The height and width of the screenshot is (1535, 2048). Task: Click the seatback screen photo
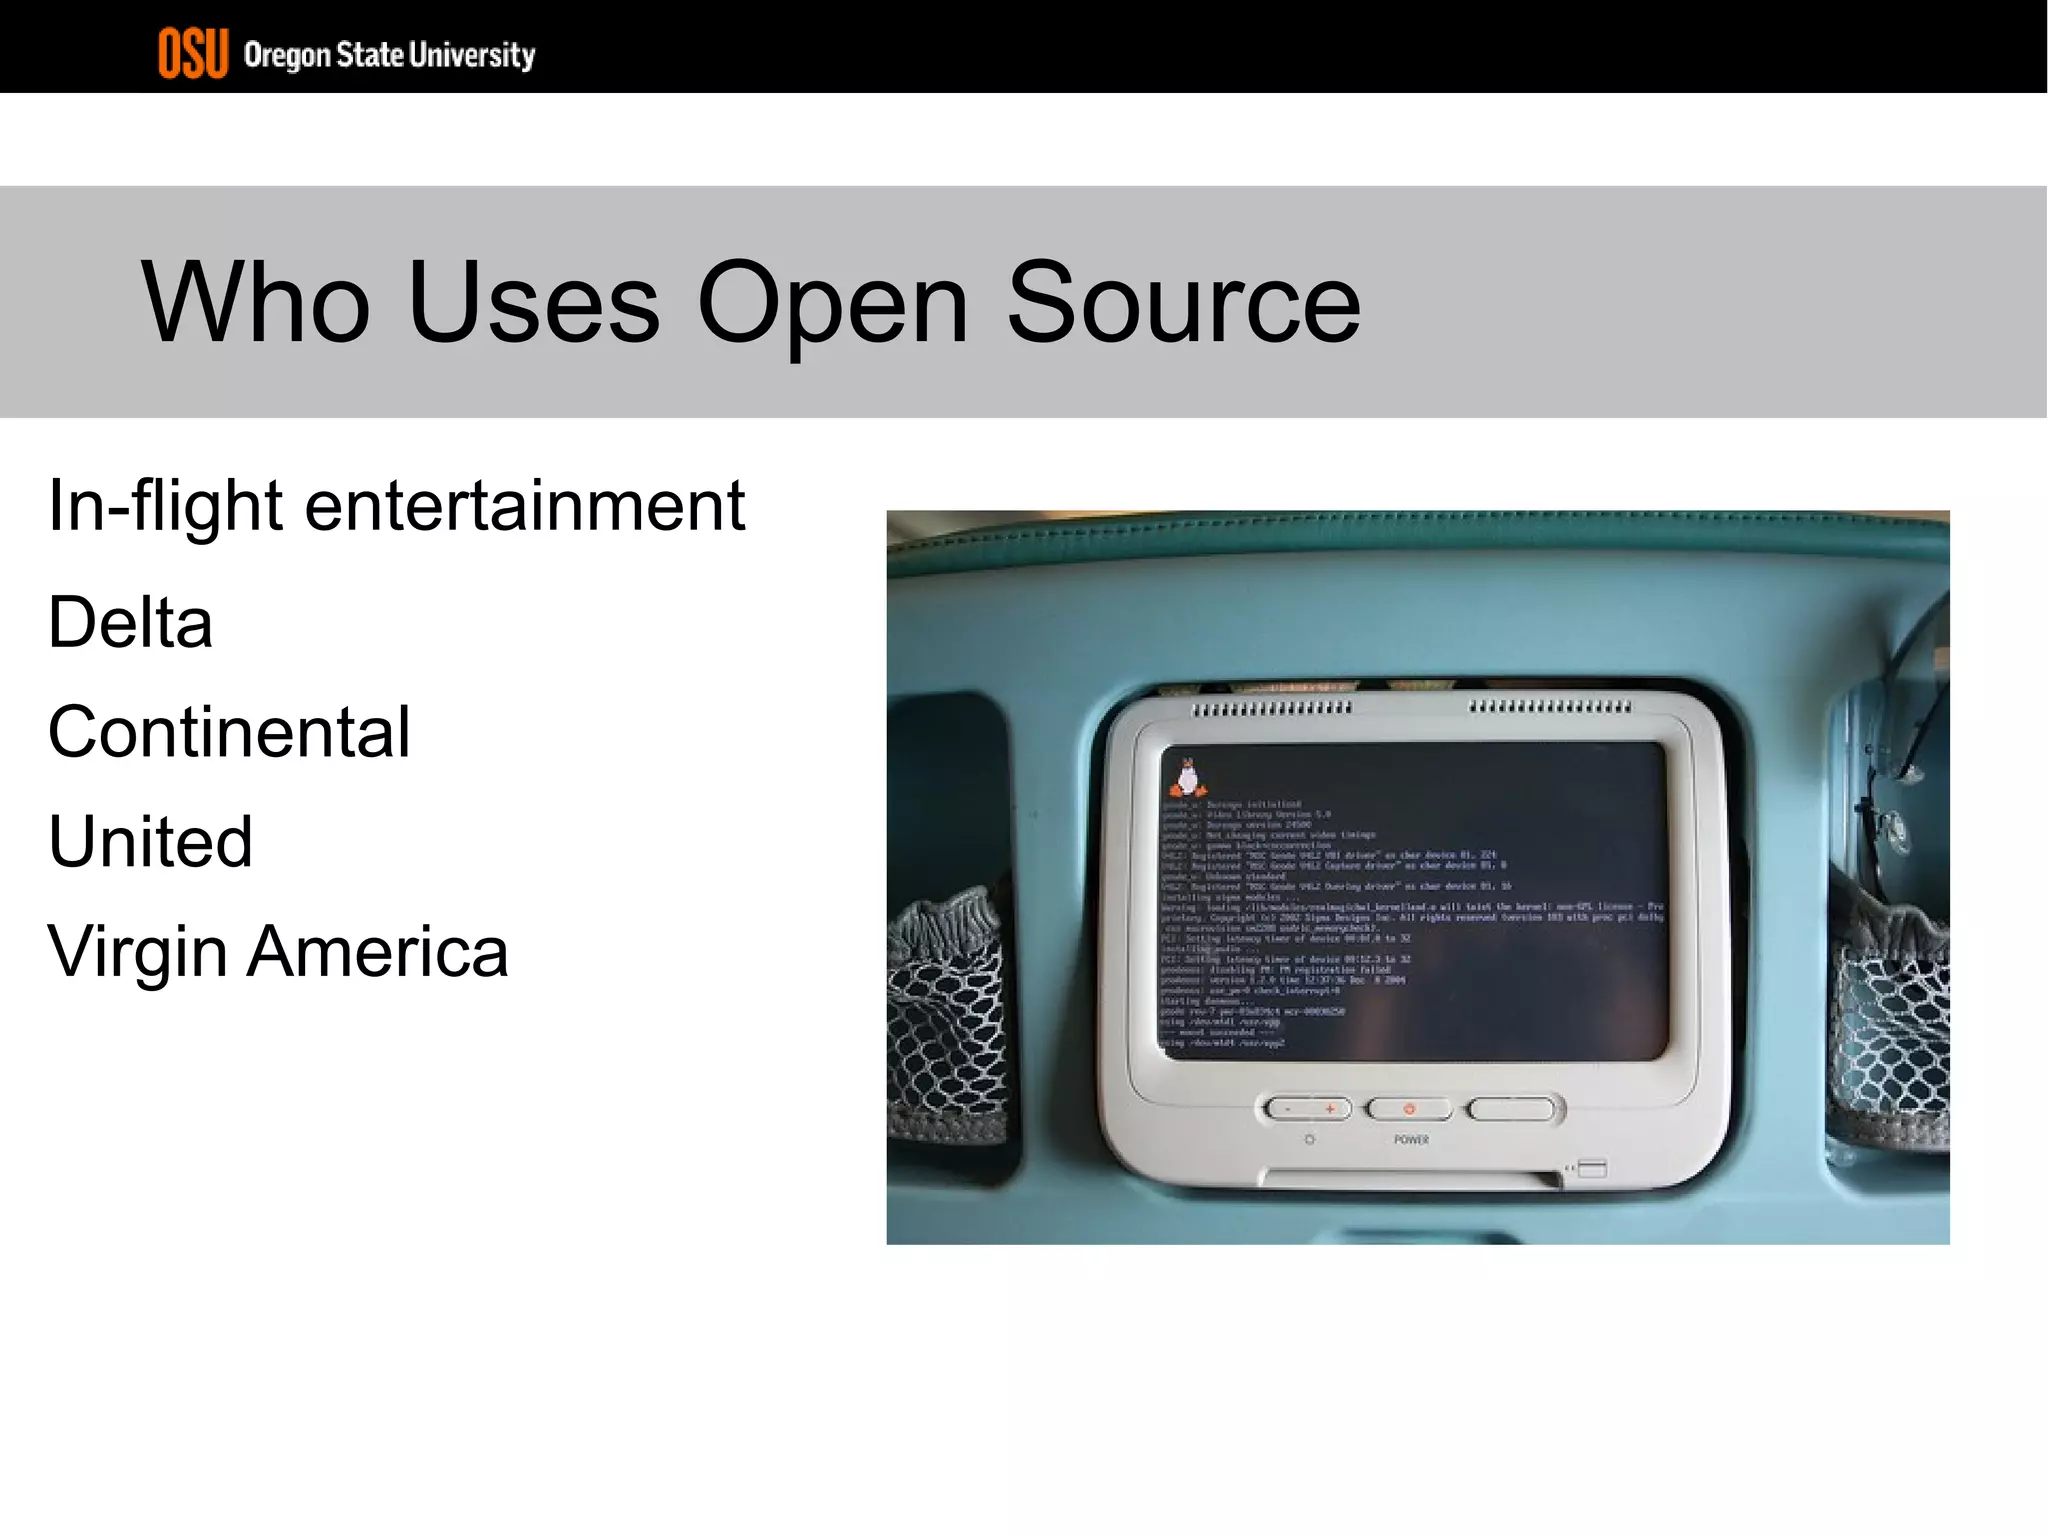(1417, 877)
